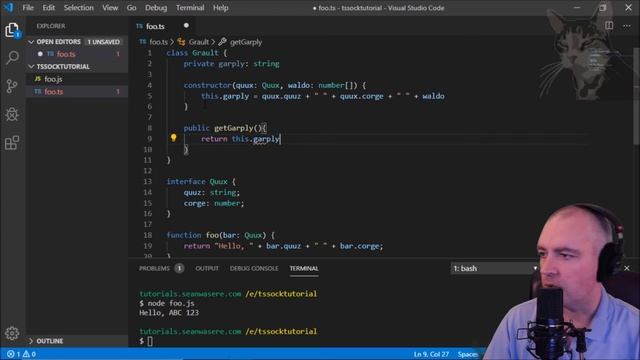
Task: Click the error count icon in status bar
Action: click(13, 354)
